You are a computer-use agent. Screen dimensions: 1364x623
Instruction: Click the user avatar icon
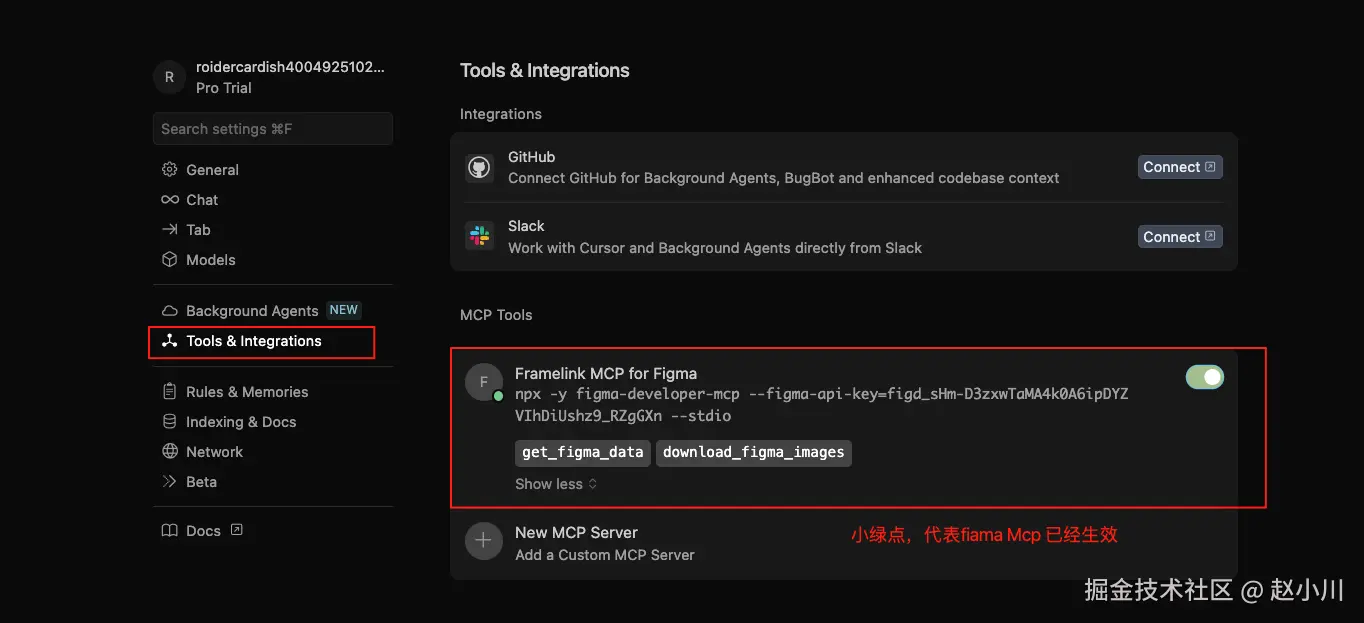tap(169, 77)
